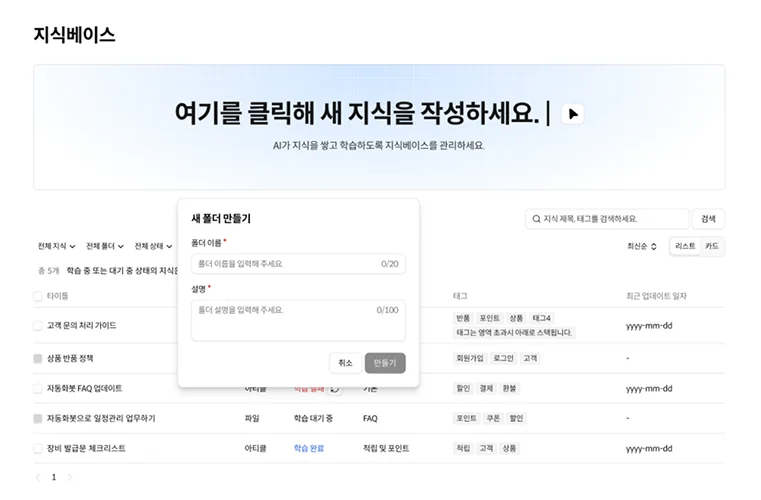Focus the 설명 folder description textarea

298,320
